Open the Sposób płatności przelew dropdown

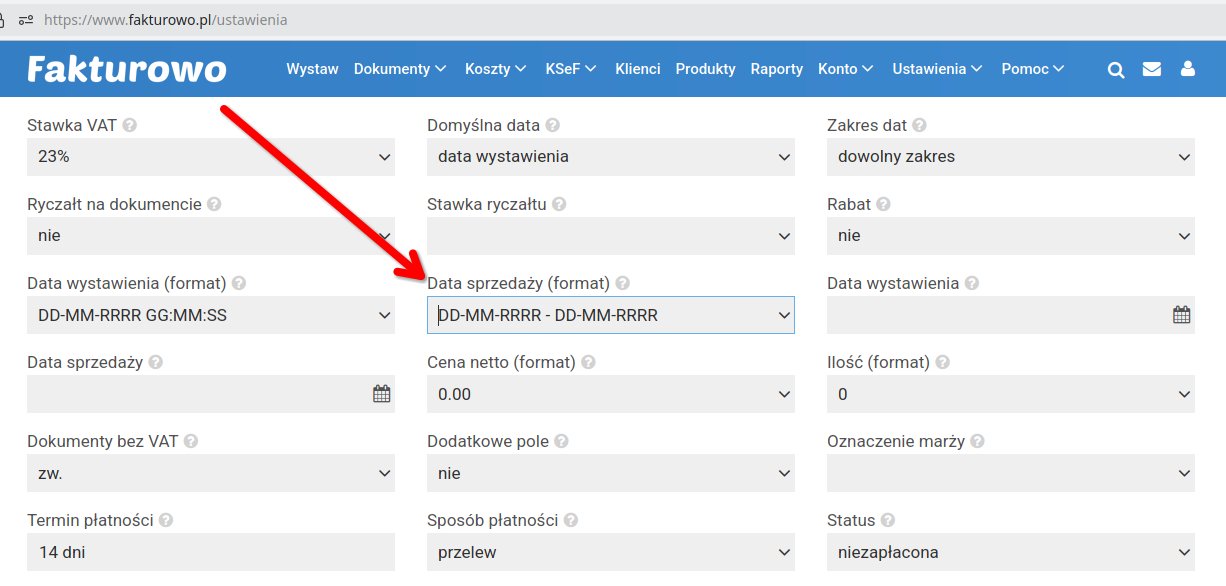pyautogui.click(x=611, y=552)
